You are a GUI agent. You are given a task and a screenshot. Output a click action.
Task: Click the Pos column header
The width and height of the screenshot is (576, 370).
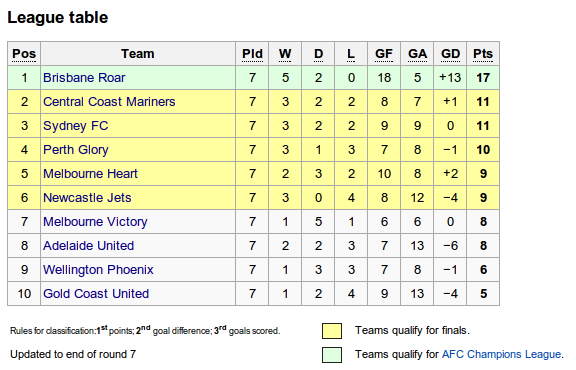click(24, 54)
